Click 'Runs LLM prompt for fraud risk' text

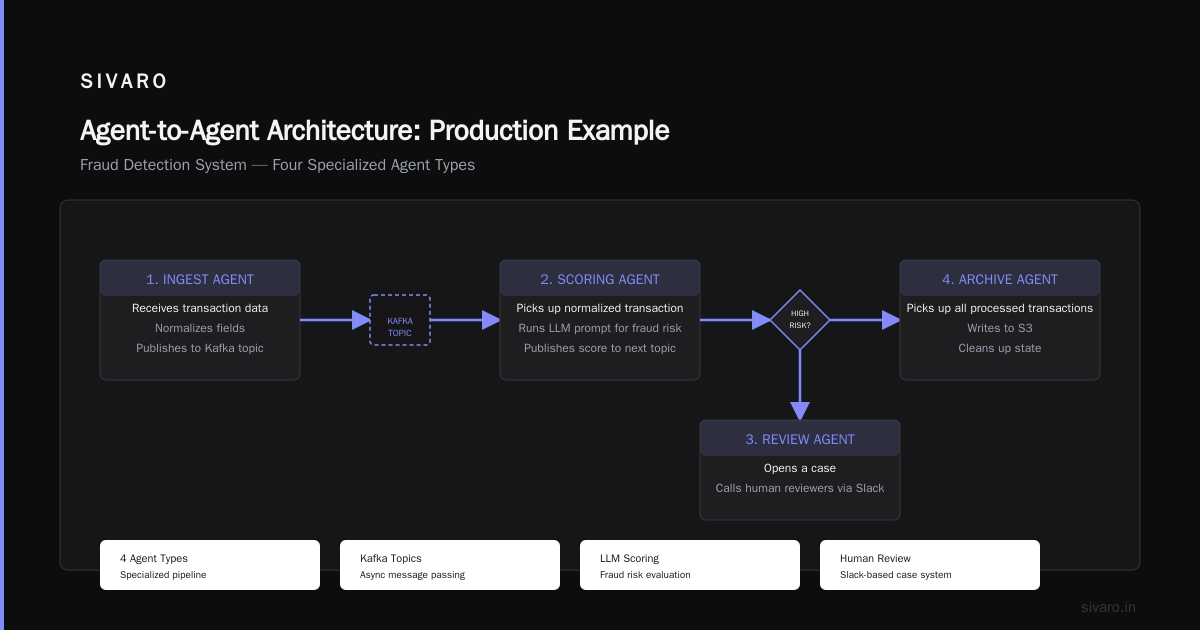(600, 328)
